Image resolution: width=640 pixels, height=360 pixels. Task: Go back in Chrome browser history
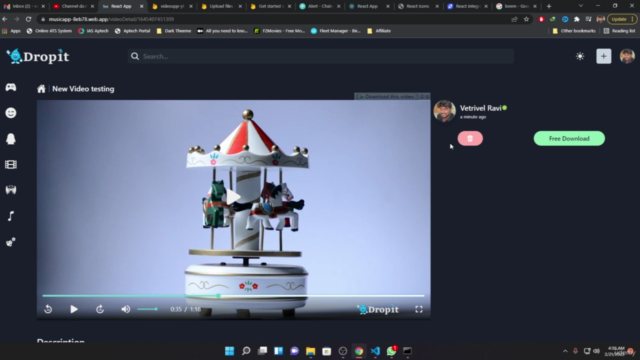5,19
